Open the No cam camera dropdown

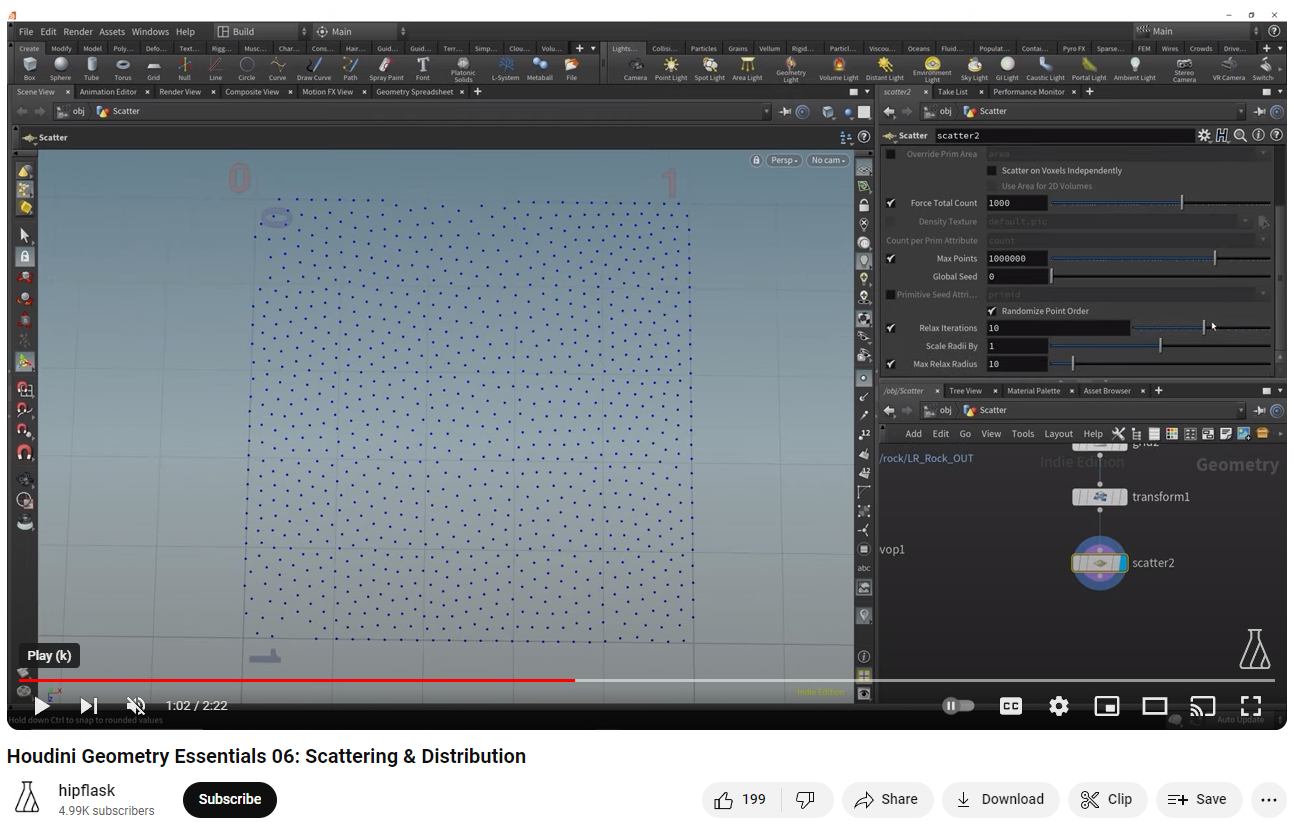pyautogui.click(x=828, y=160)
